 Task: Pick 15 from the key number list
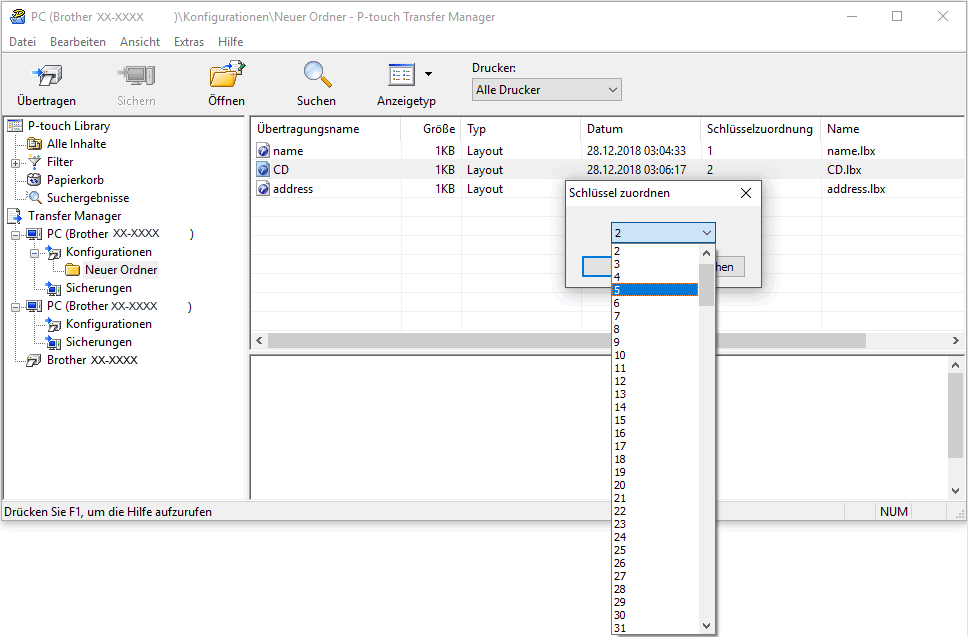(655, 420)
